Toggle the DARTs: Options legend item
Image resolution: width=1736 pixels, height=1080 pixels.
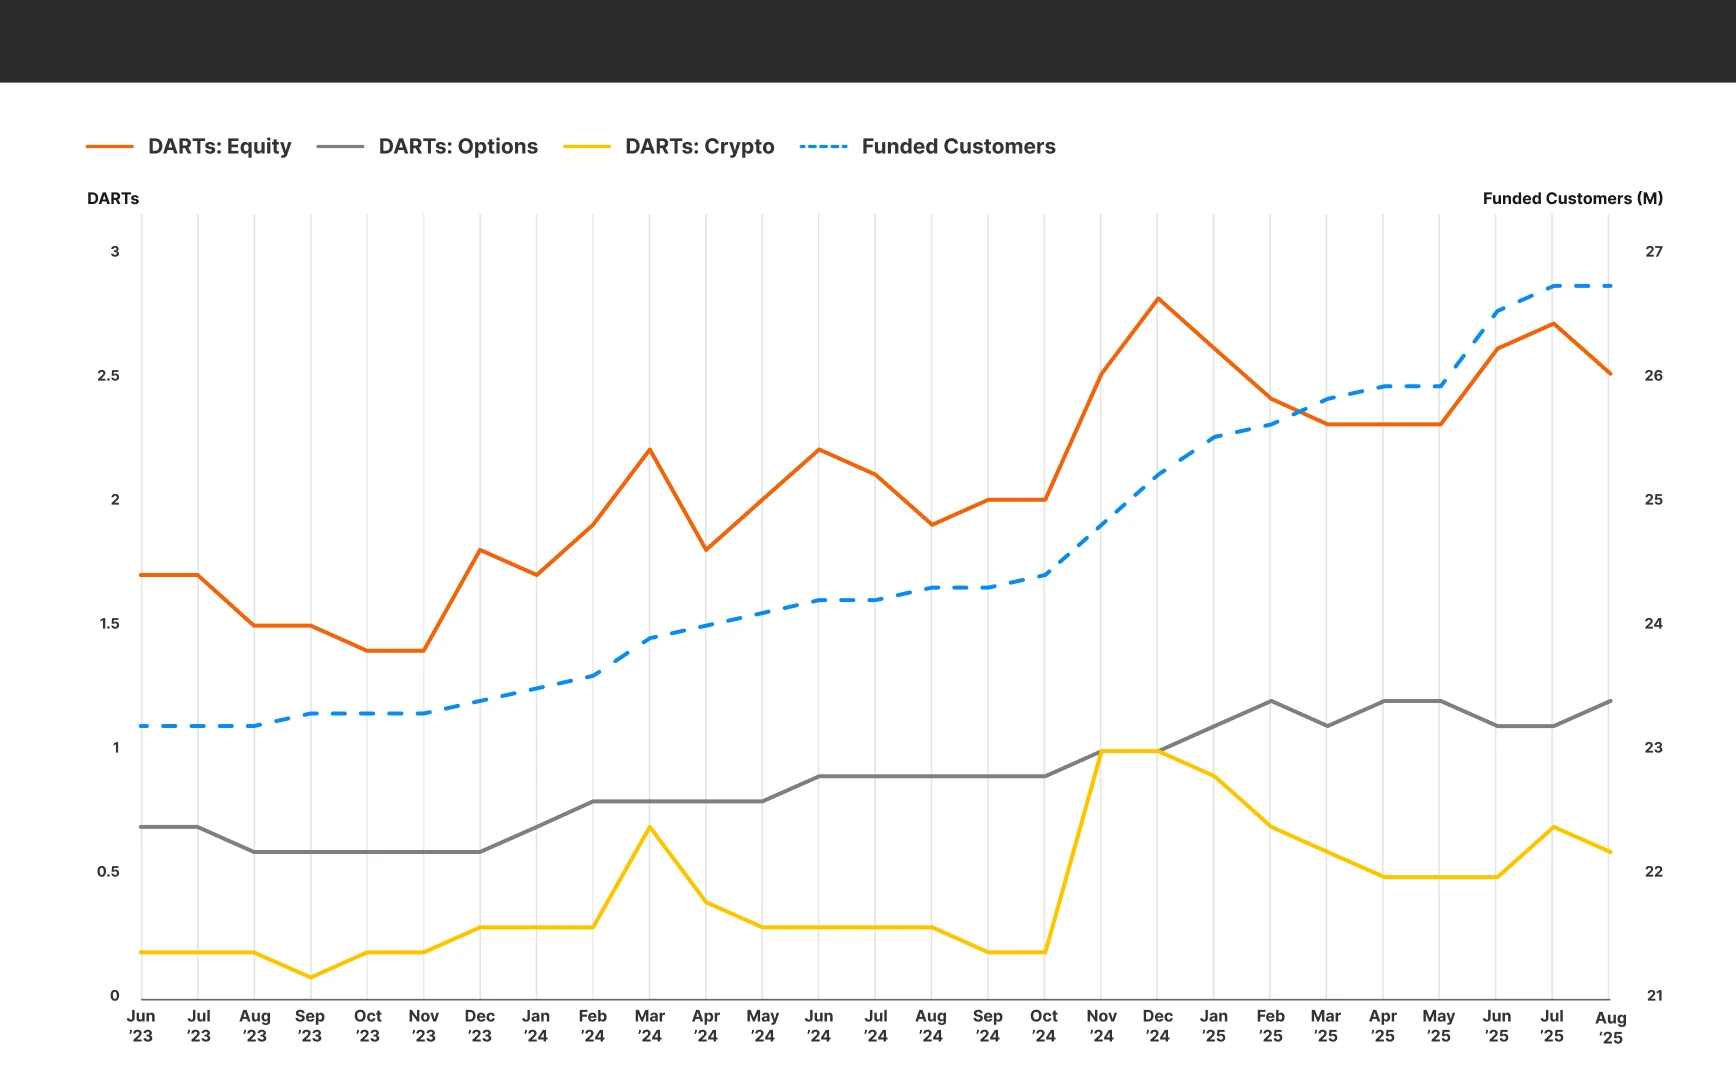pos(457,147)
